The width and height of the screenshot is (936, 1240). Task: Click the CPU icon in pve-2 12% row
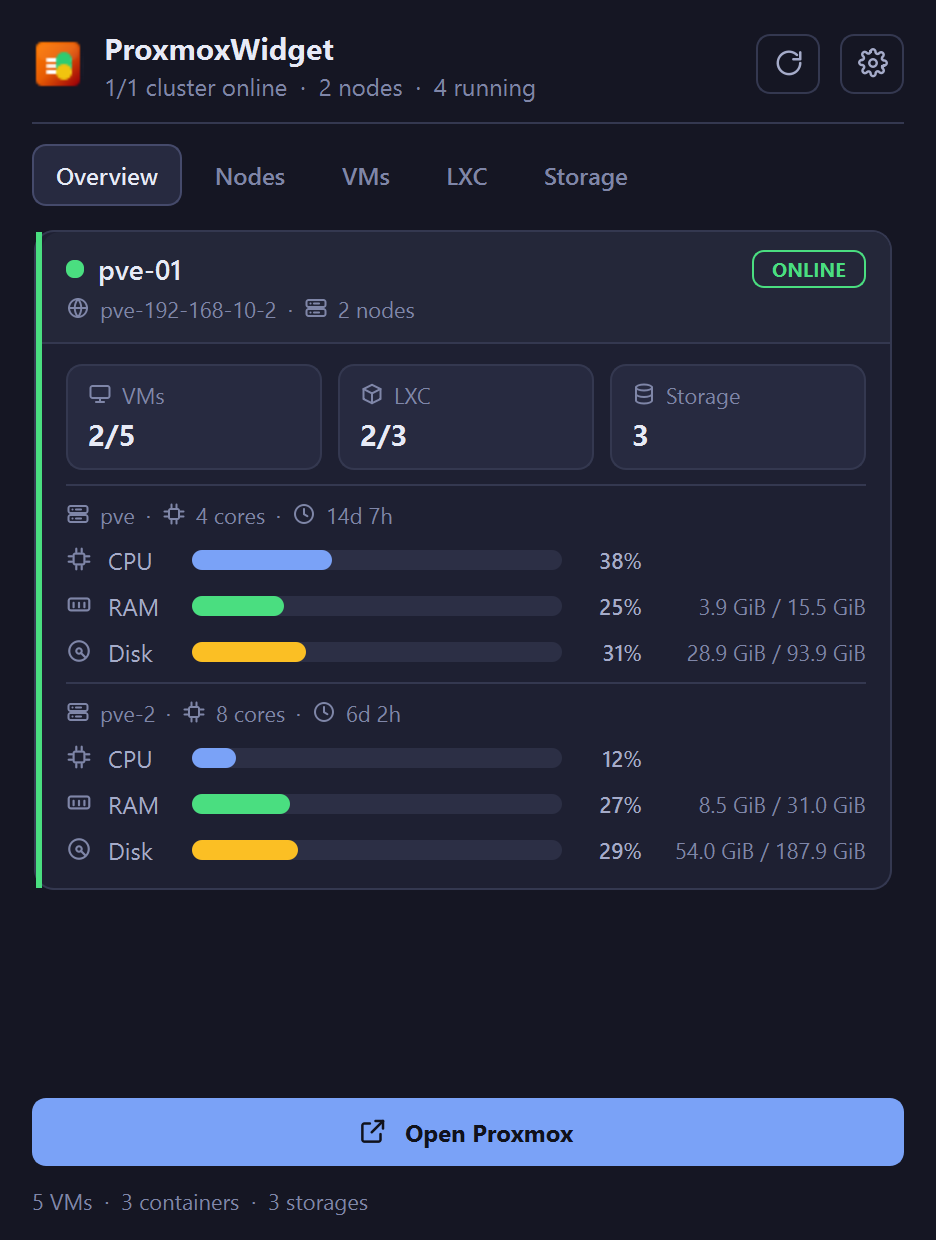click(78, 758)
